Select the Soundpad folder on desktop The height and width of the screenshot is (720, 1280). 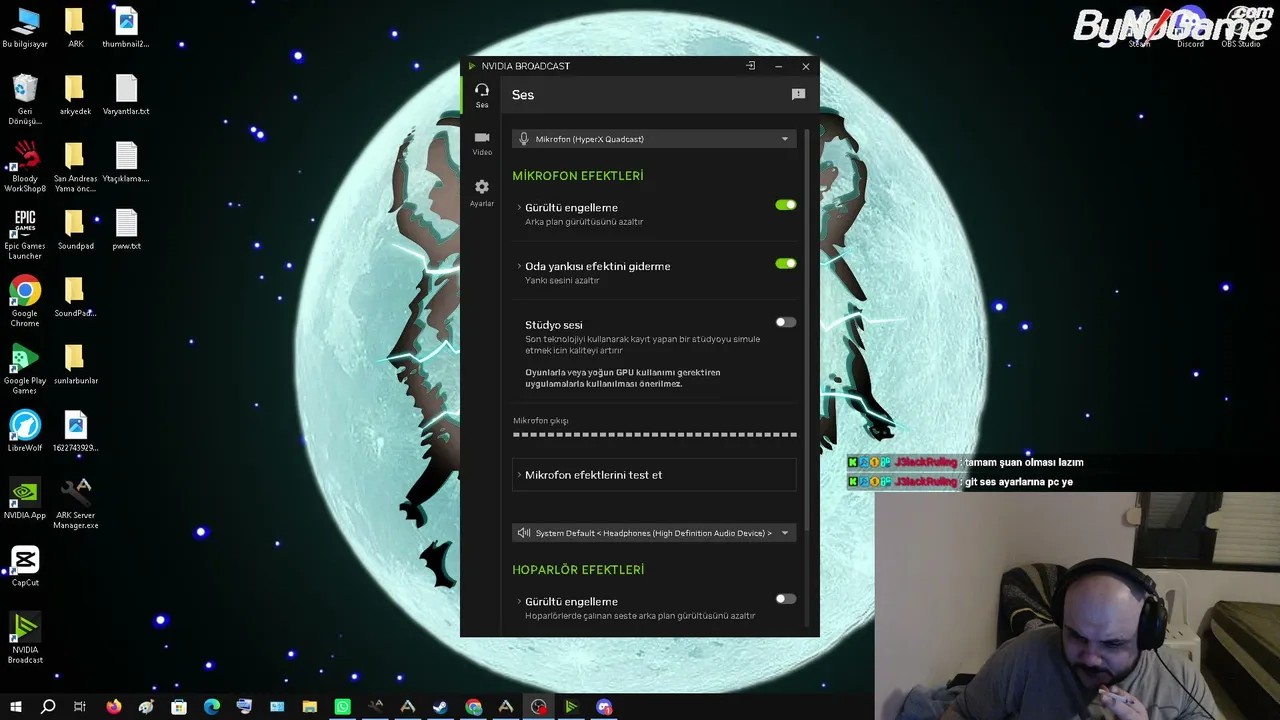[x=75, y=230]
